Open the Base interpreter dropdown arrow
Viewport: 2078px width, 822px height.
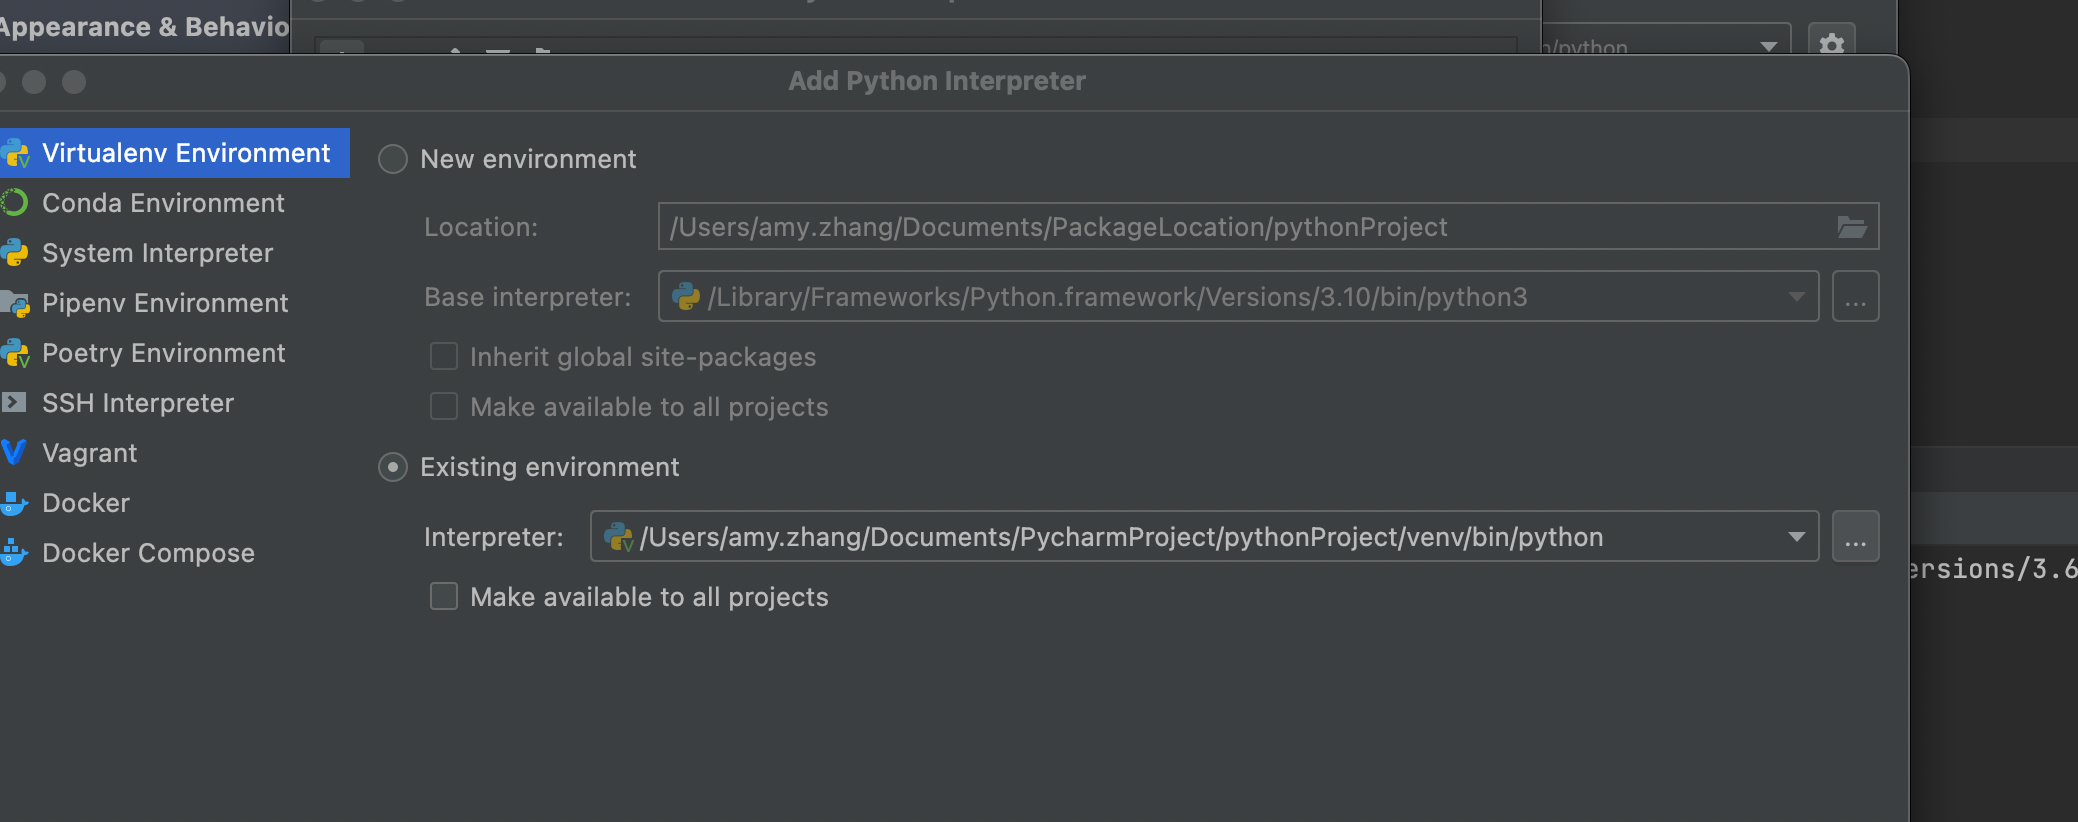click(x=1796, y=297)
